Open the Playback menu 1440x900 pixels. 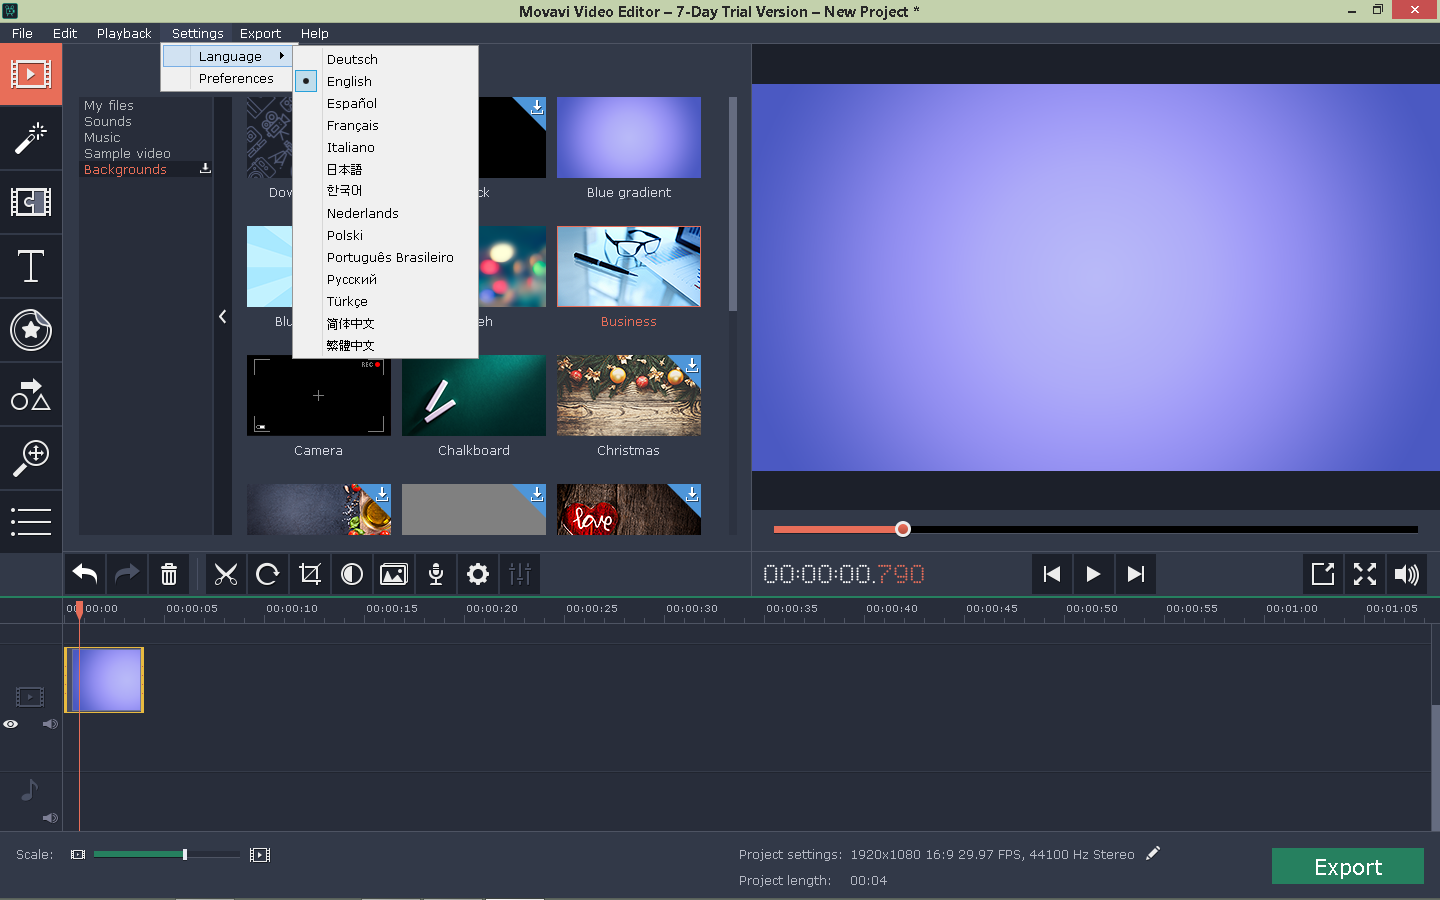click(x=124, y=33)
